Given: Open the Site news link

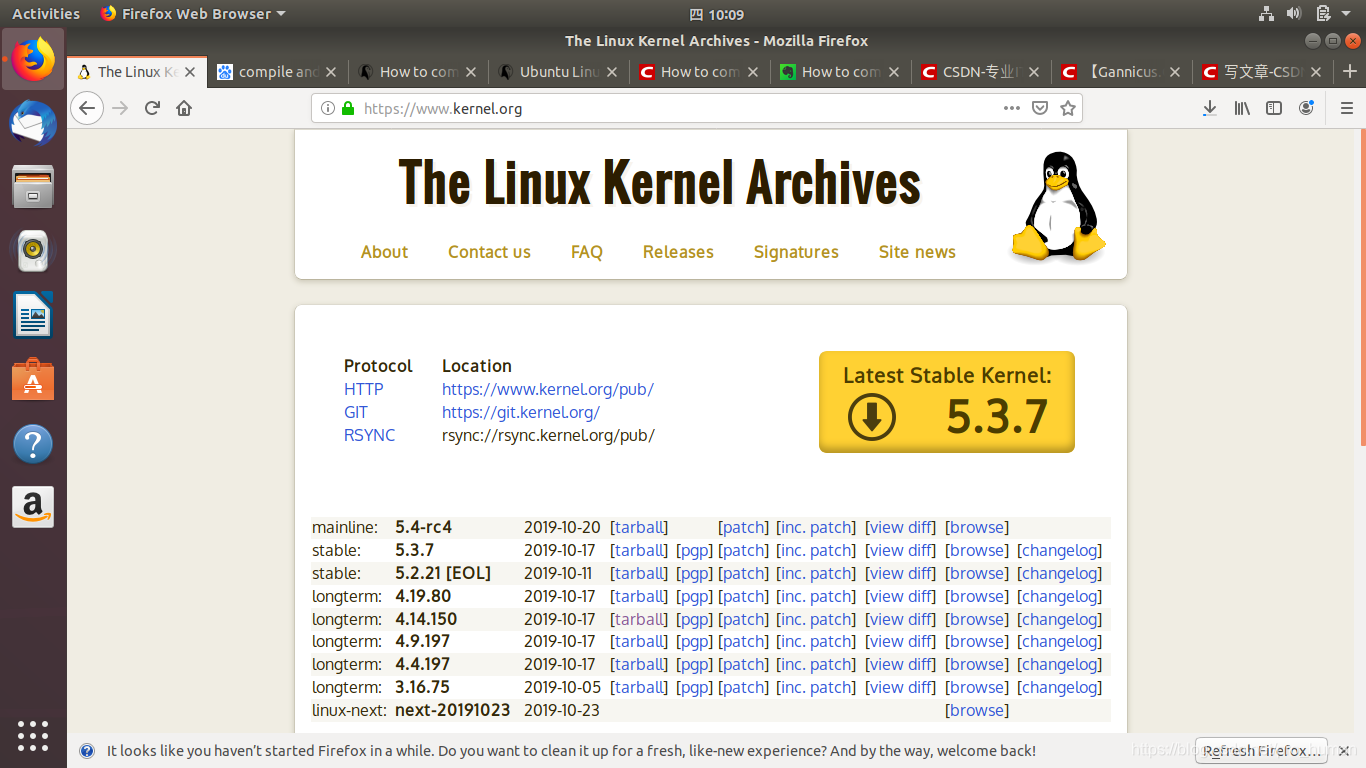Looking at the screenshot, I should (x=917, y=252).
